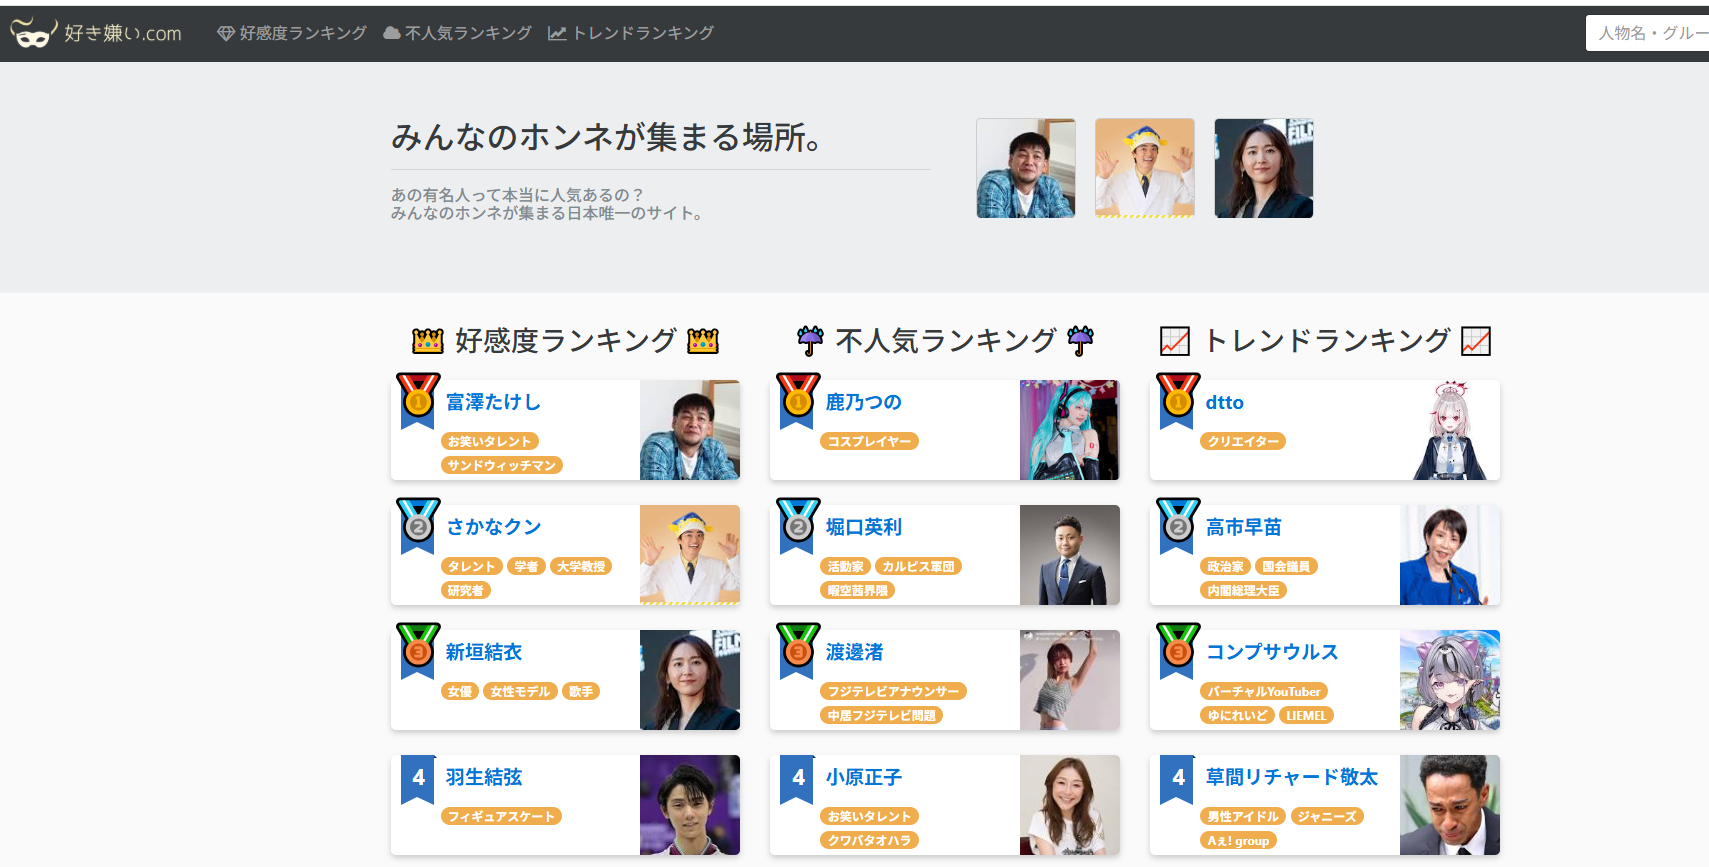The height and width of the screenshot is (867, 1709).
Task: Open the 高市早苗 profile link
Action: pos(1243,527)
